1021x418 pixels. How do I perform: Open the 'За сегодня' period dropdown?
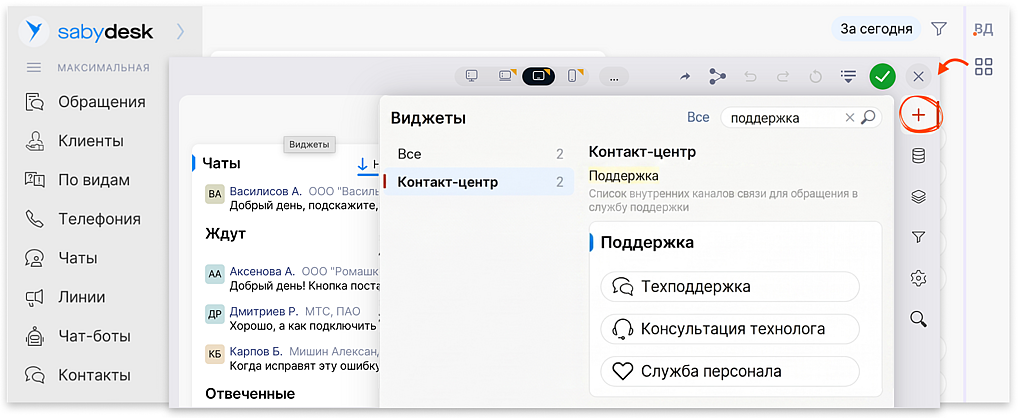coord(876,29)
